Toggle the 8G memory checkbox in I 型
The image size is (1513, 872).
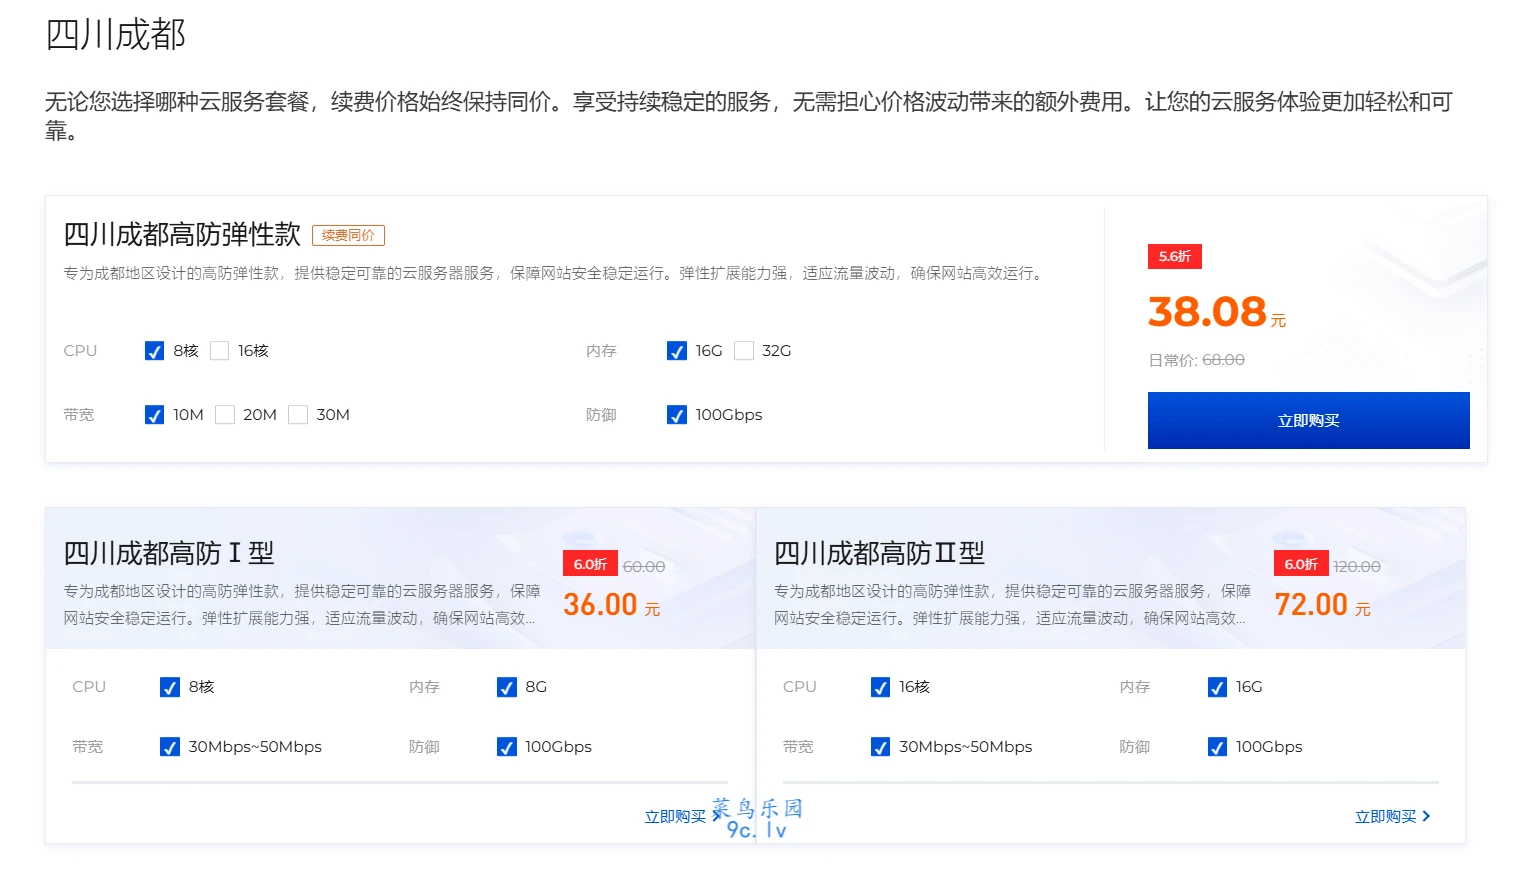tap(507, 687)
